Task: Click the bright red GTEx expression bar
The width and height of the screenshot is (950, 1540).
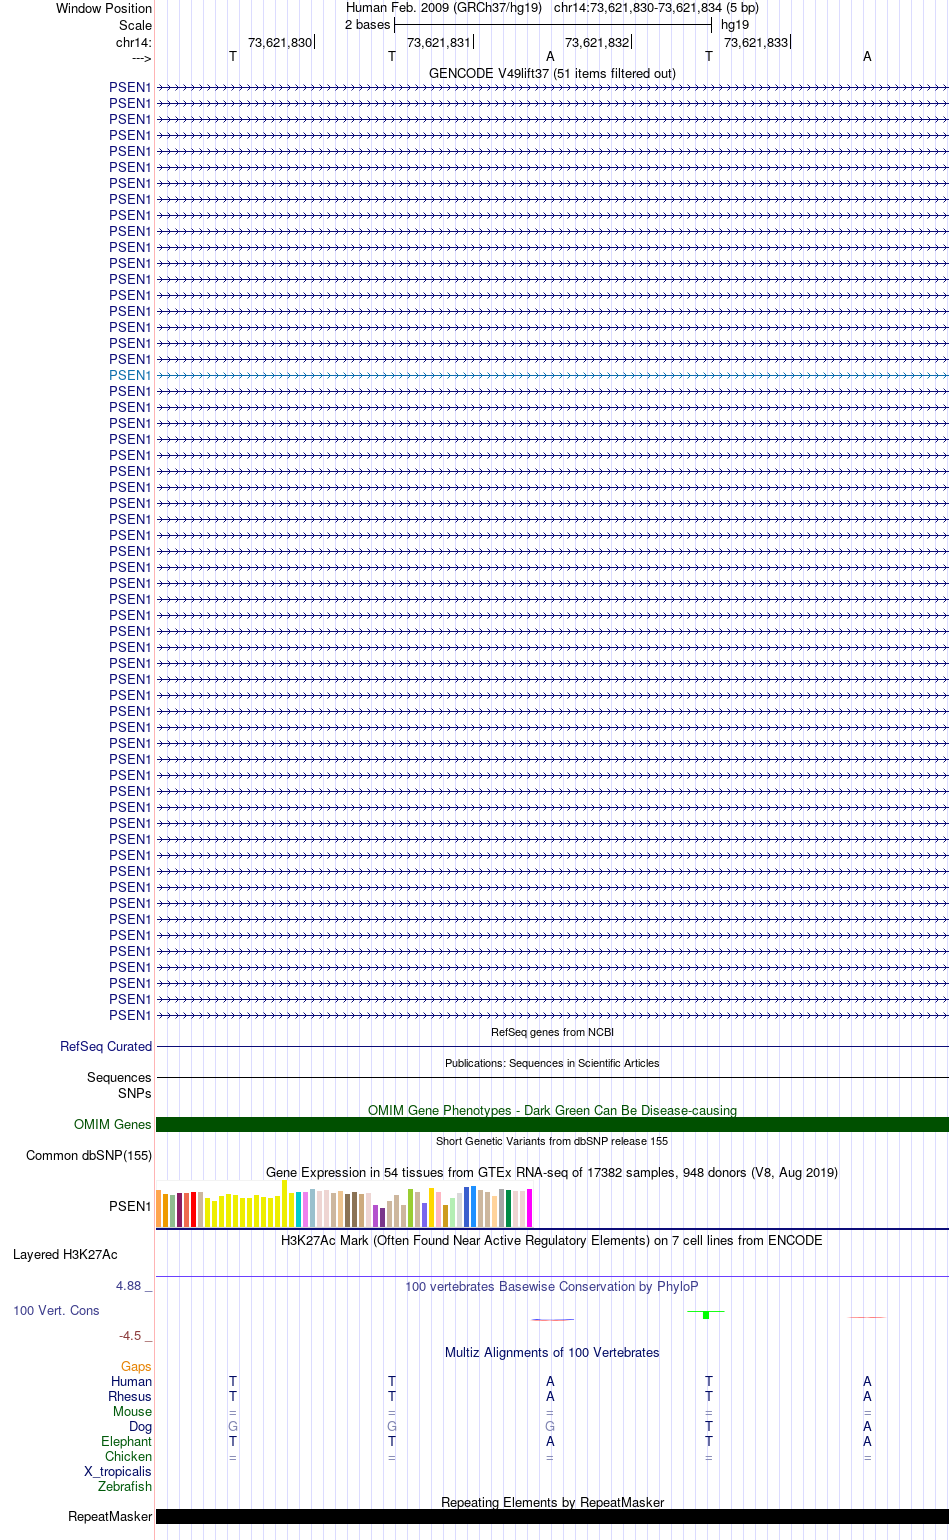Action: [x=193, y=1209]
